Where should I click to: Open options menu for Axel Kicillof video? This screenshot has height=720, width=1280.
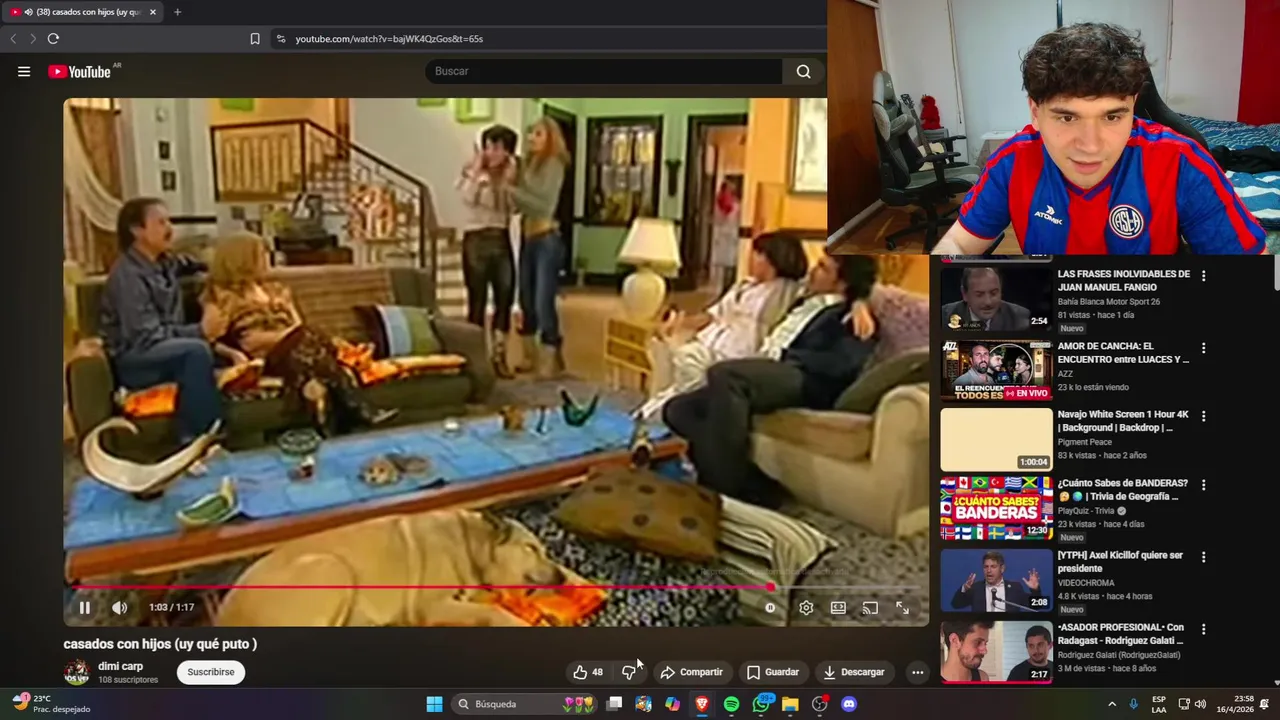pos(1203,556)
